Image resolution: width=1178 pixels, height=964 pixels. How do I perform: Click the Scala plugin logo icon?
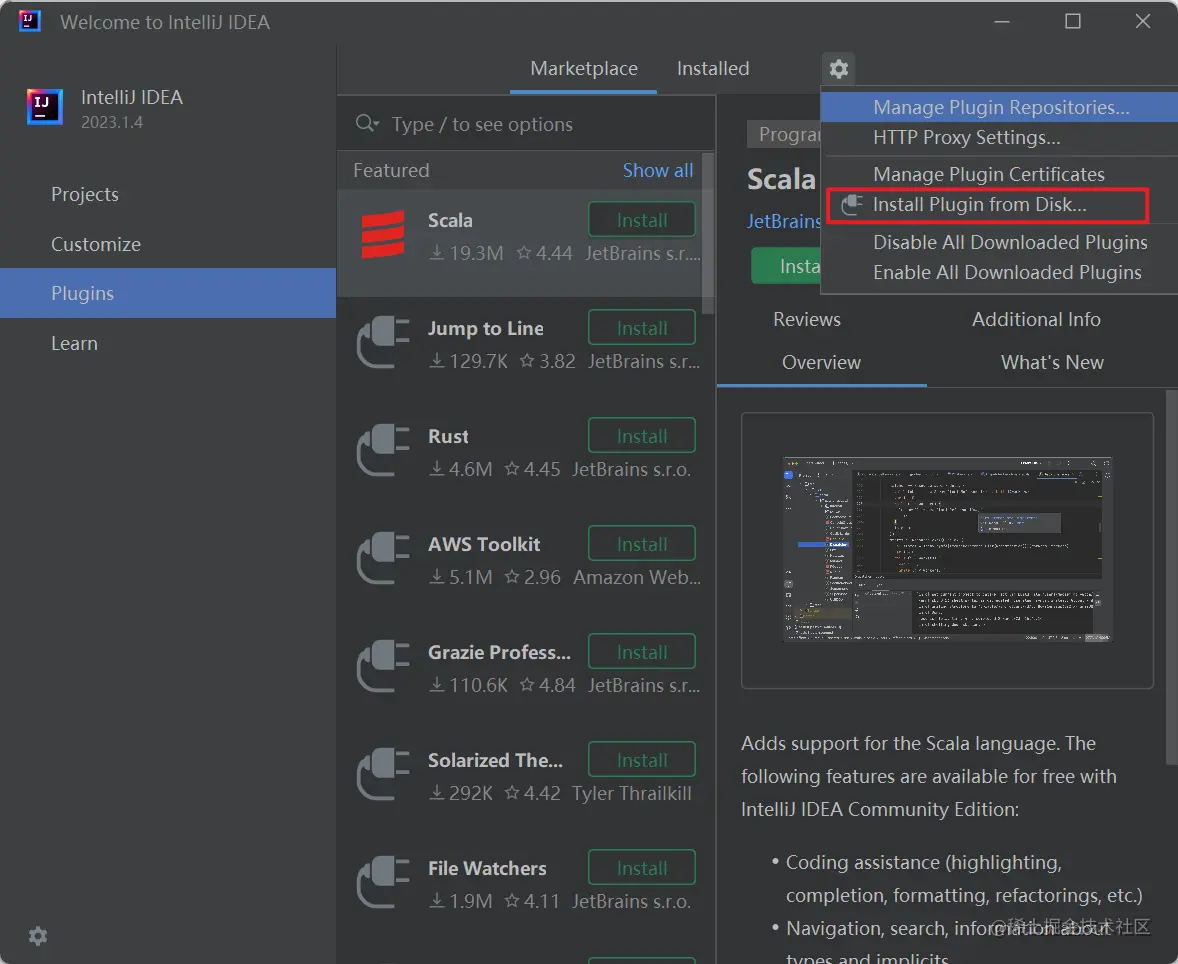tap(383, 234)
